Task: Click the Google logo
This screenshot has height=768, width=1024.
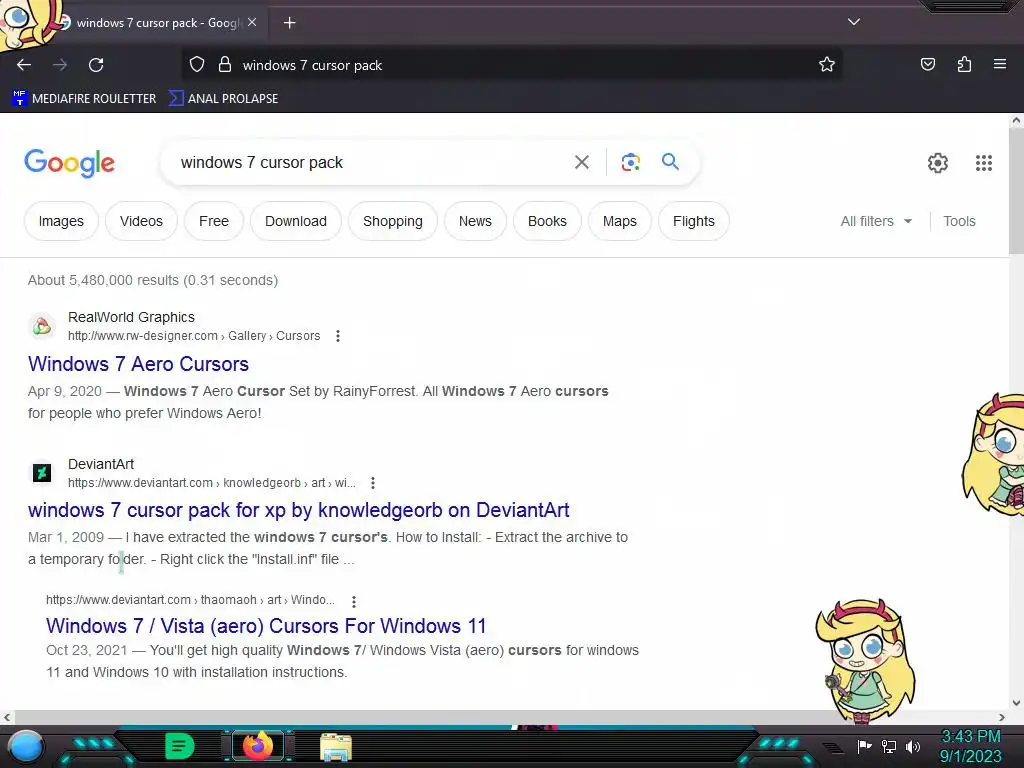Action: [69, 163]
